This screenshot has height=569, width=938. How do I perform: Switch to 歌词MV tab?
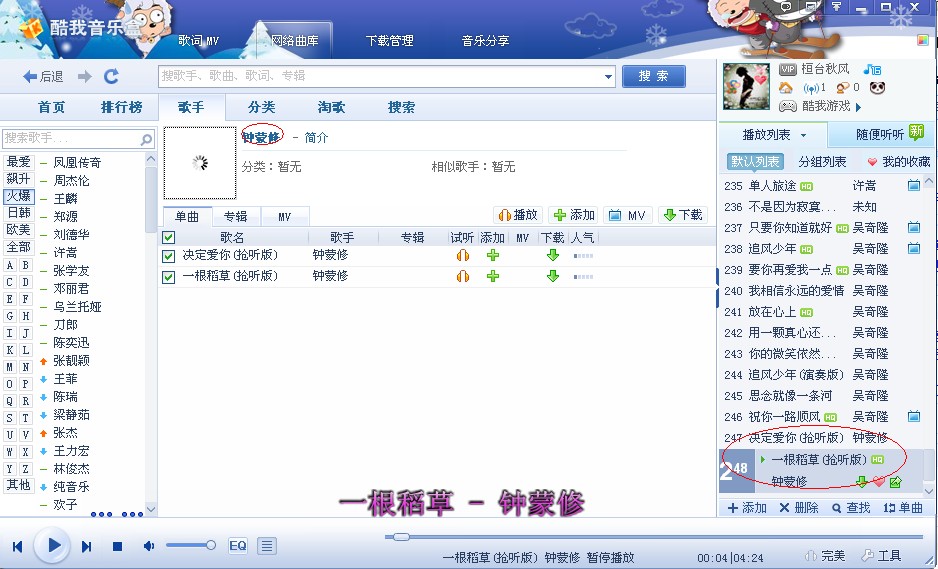(x=199, y=41)
